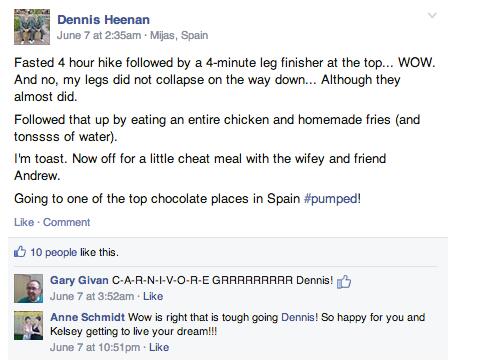487x361 pixels.
Task: Open Gary Givan's profile name
Action: [x=79, y=280]
